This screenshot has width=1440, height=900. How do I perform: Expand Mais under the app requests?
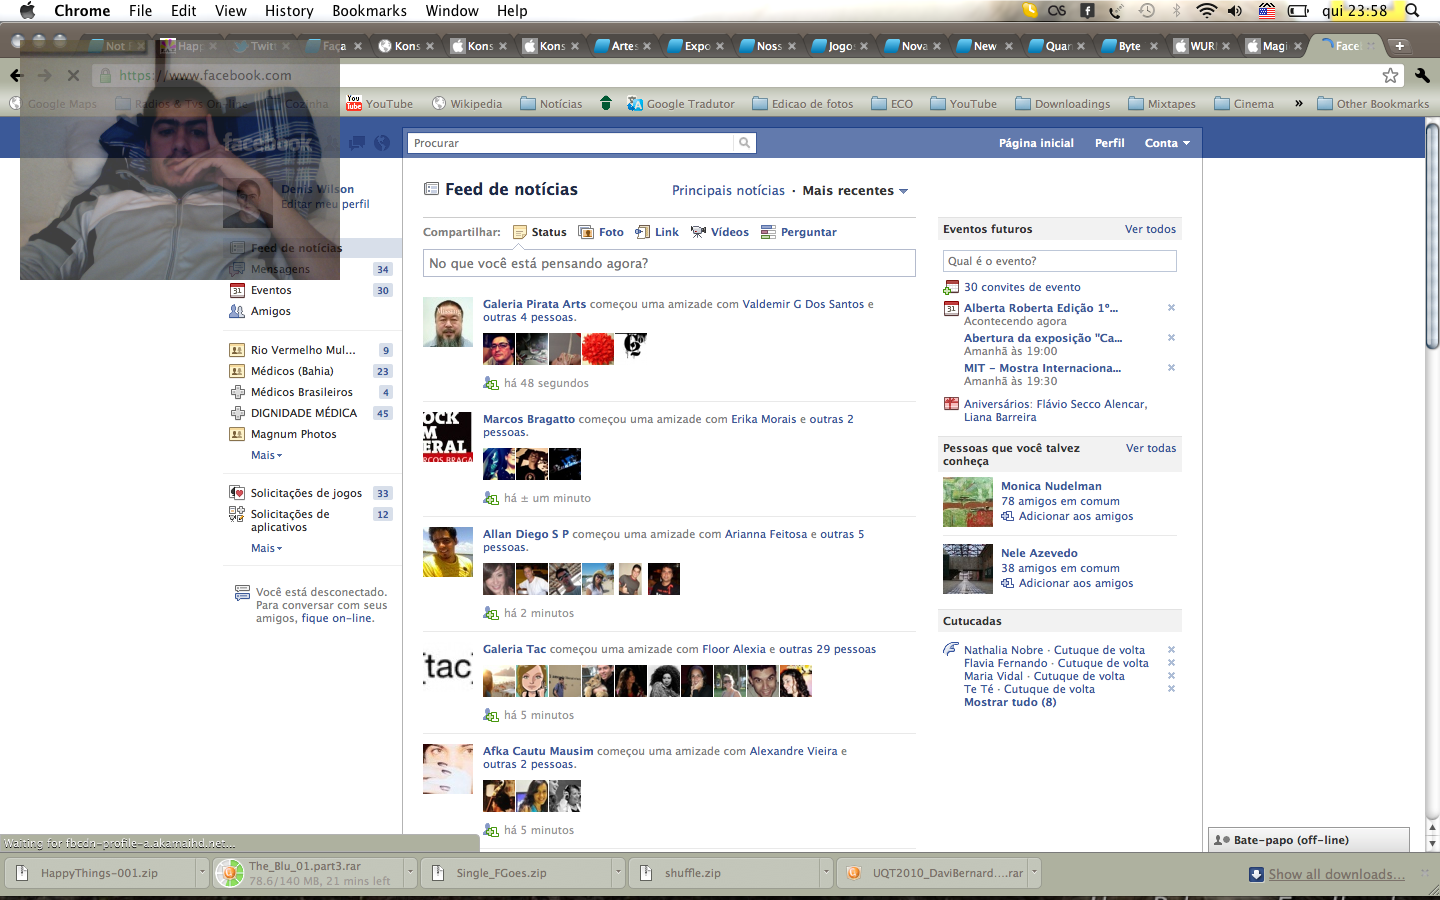pyautogui.click(x=266, y=548)
